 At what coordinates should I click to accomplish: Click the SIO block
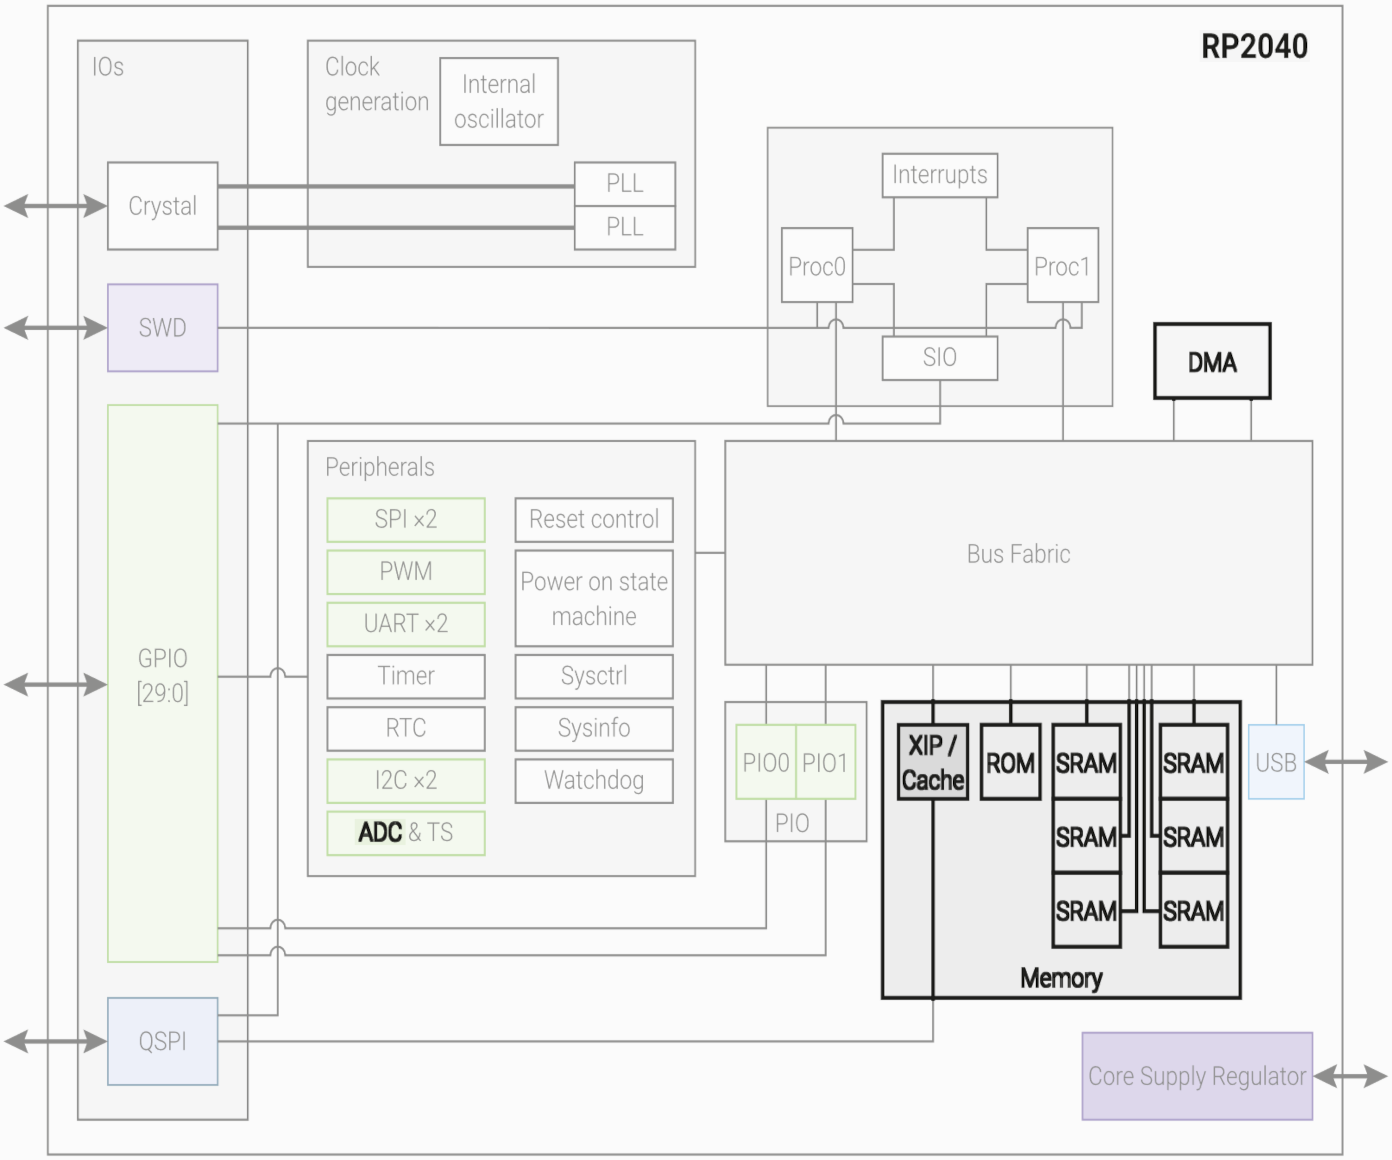pyautogui.click(x=940, y=358)
